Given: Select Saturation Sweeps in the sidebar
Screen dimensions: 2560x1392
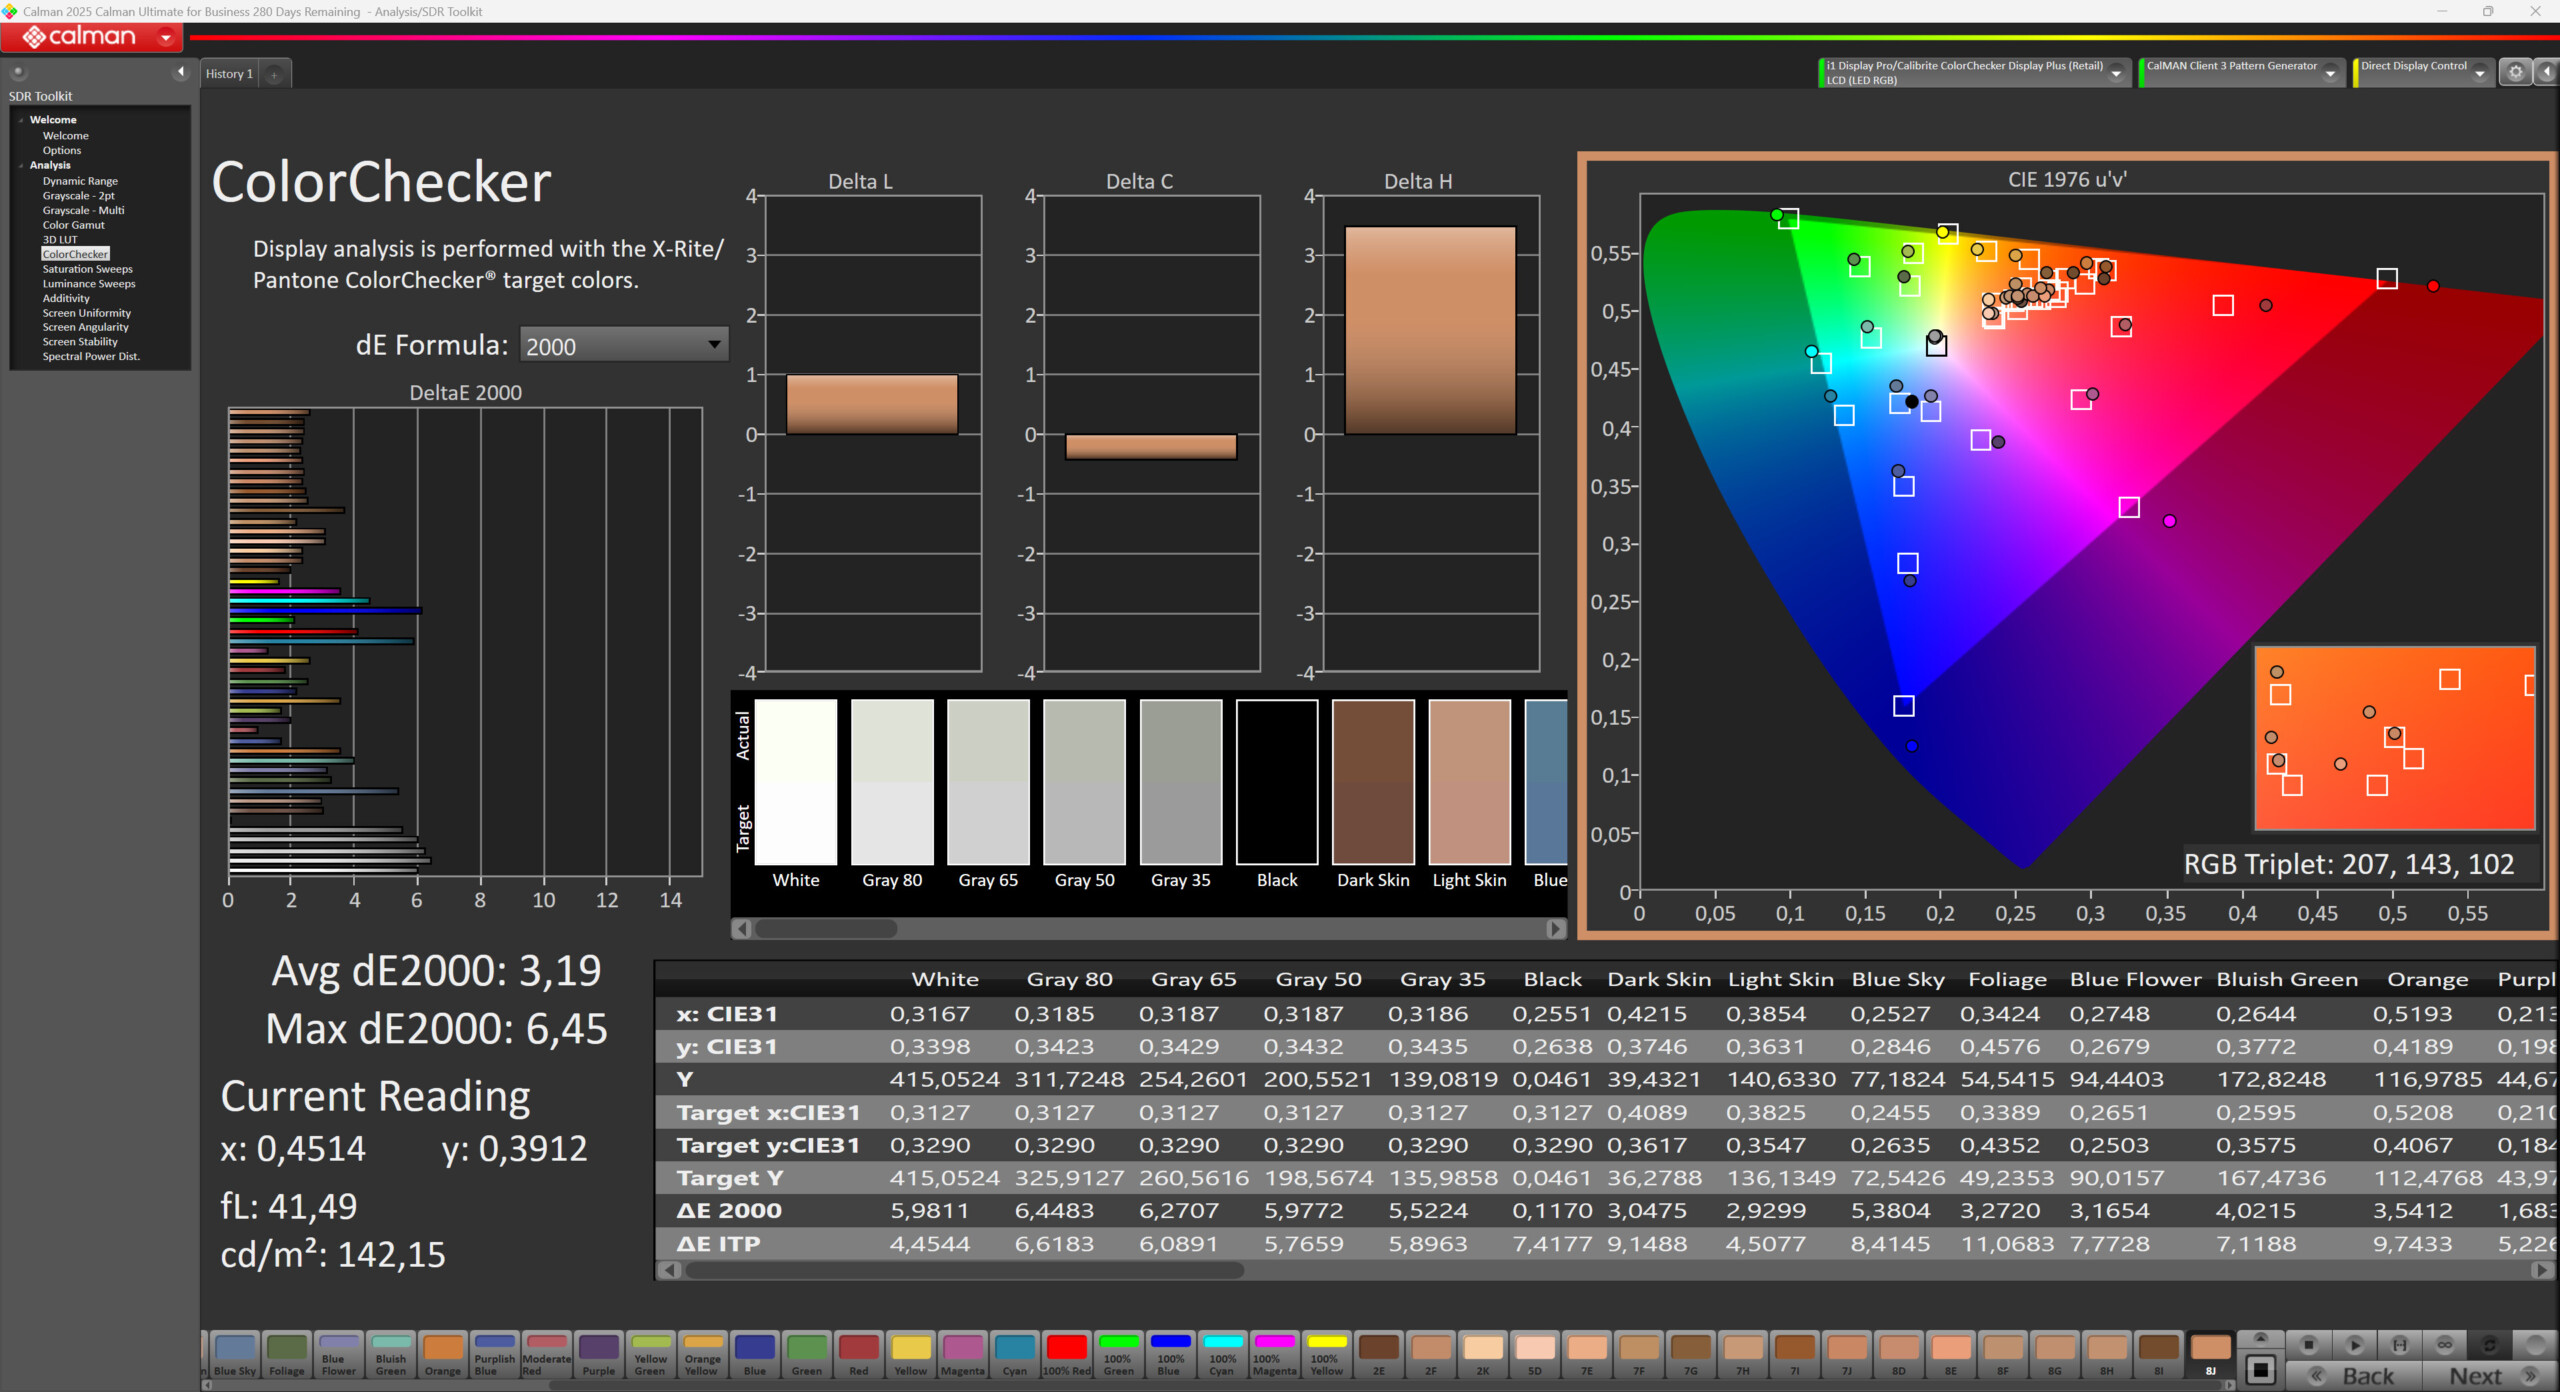Looking at the screenshot, I should point(87,269).
